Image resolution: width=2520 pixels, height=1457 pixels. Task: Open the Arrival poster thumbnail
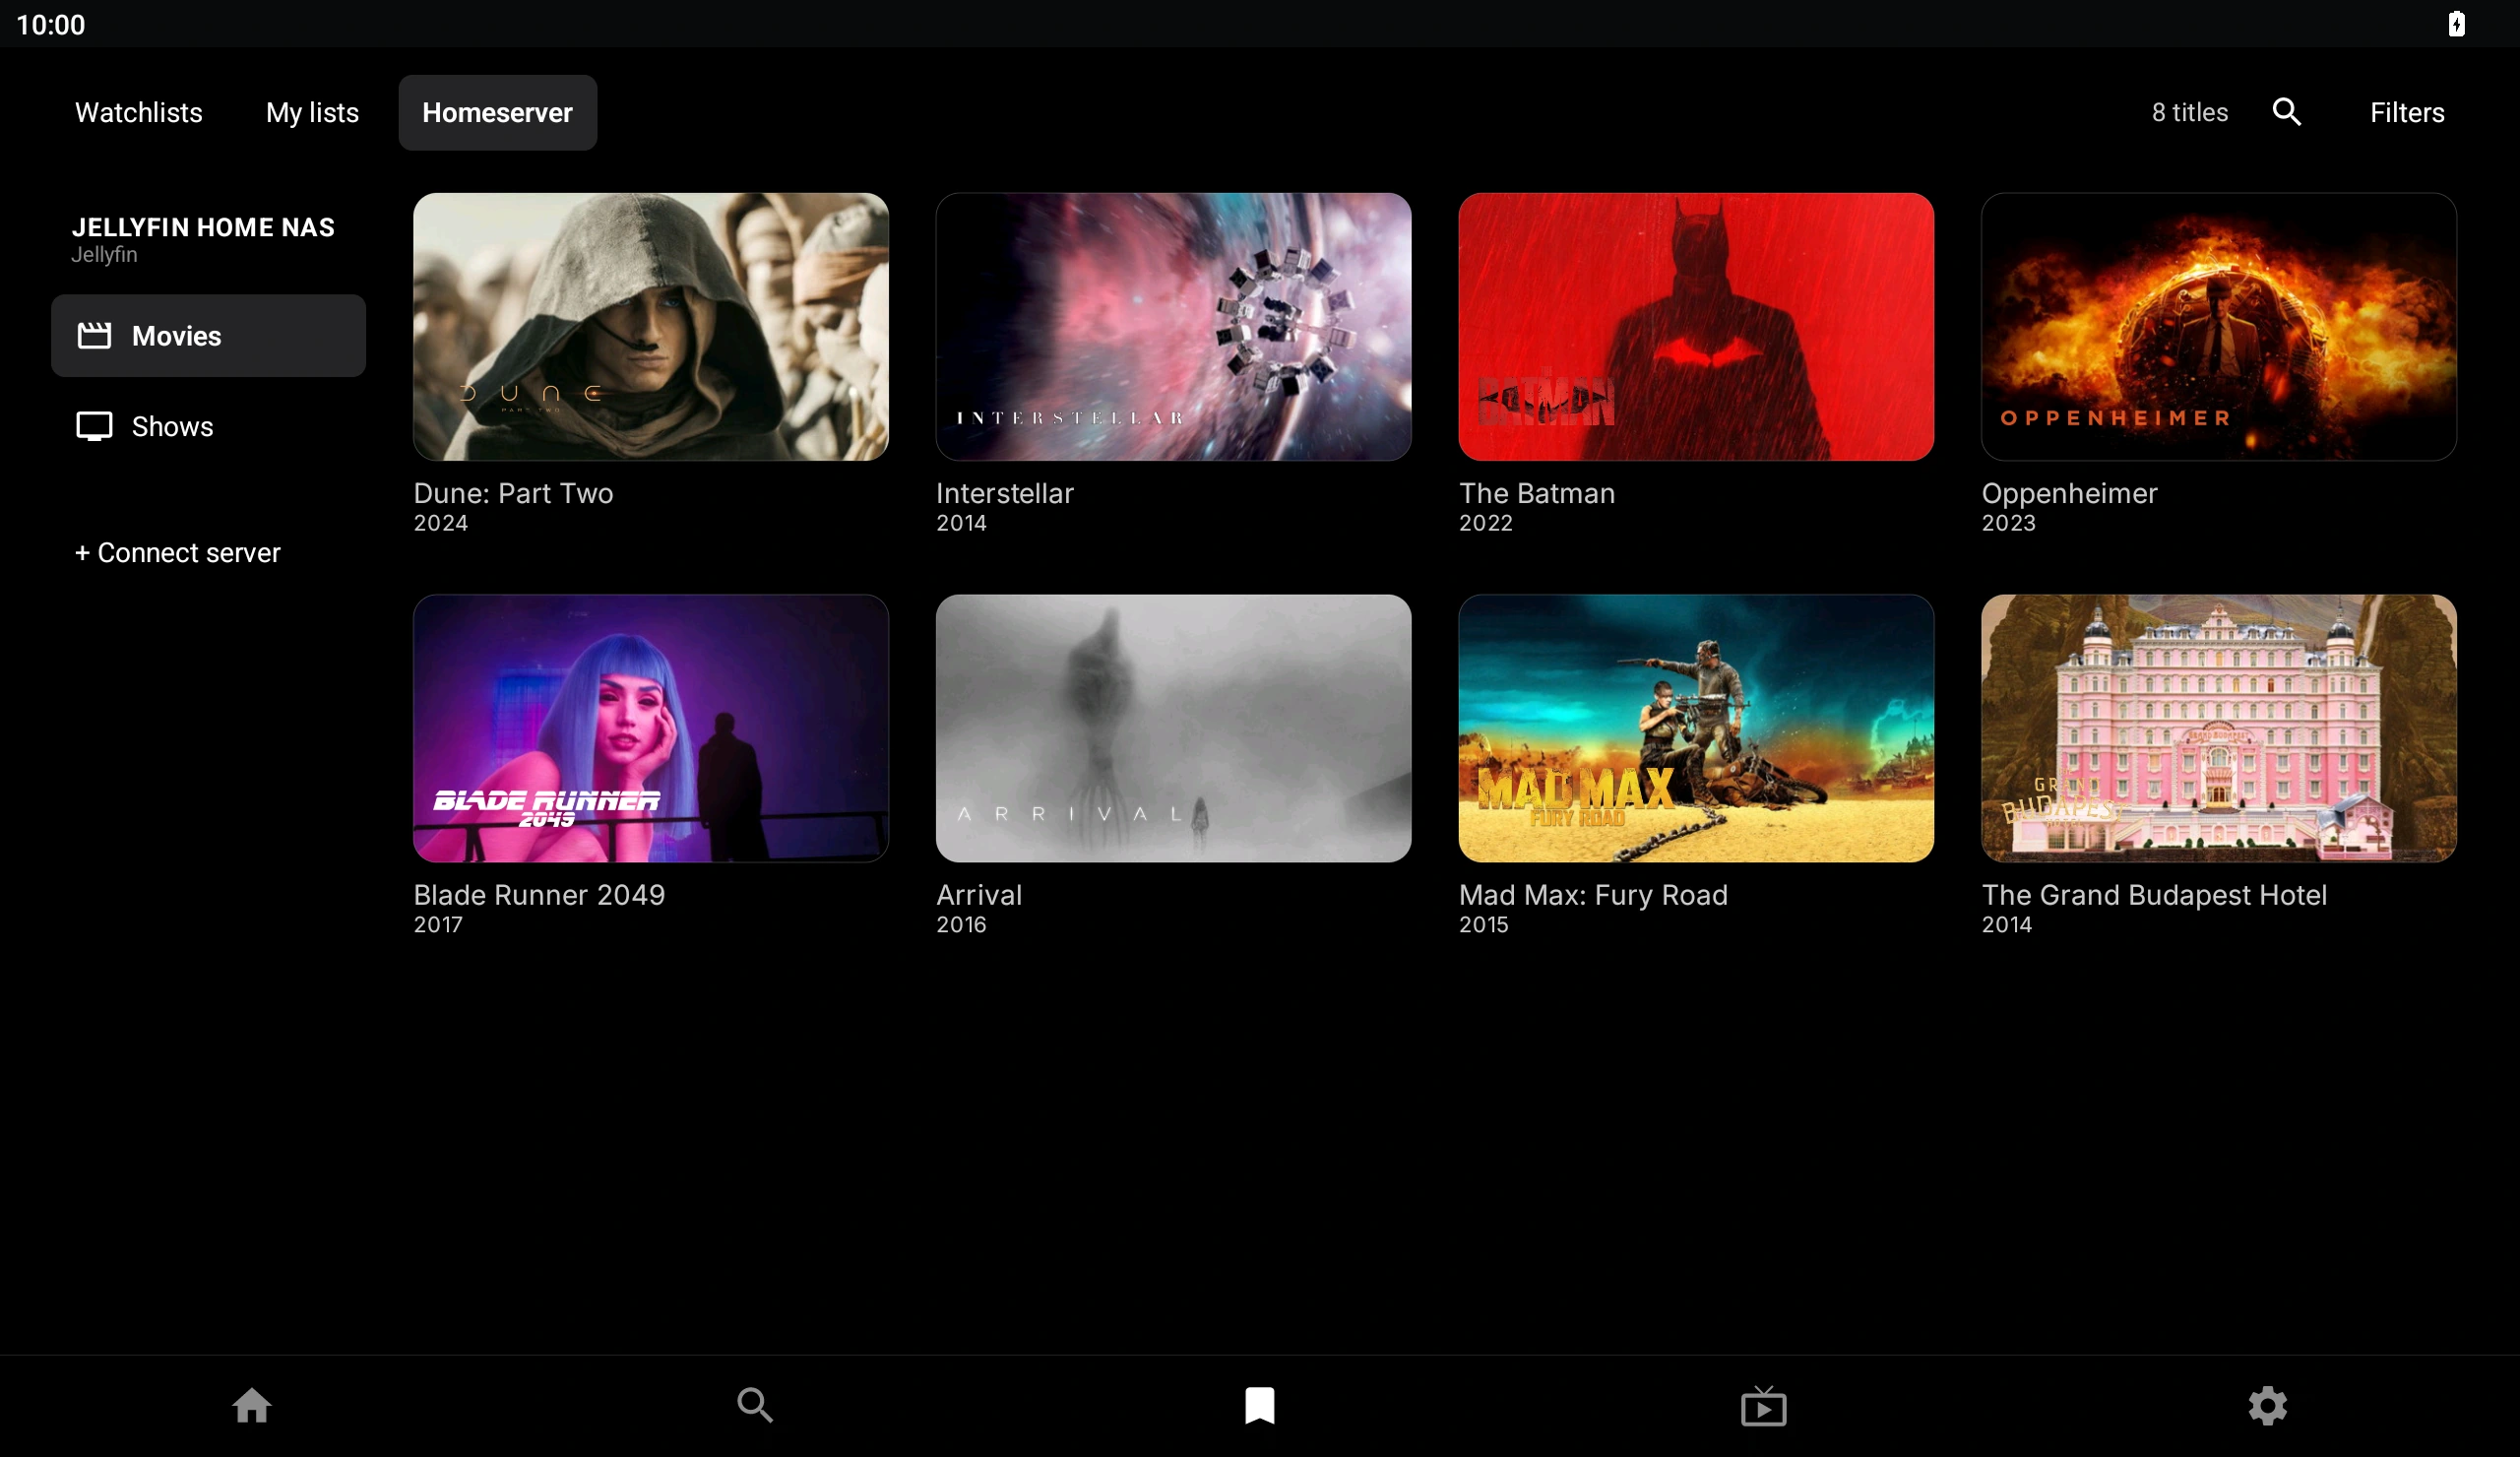tap(1173, 728)
